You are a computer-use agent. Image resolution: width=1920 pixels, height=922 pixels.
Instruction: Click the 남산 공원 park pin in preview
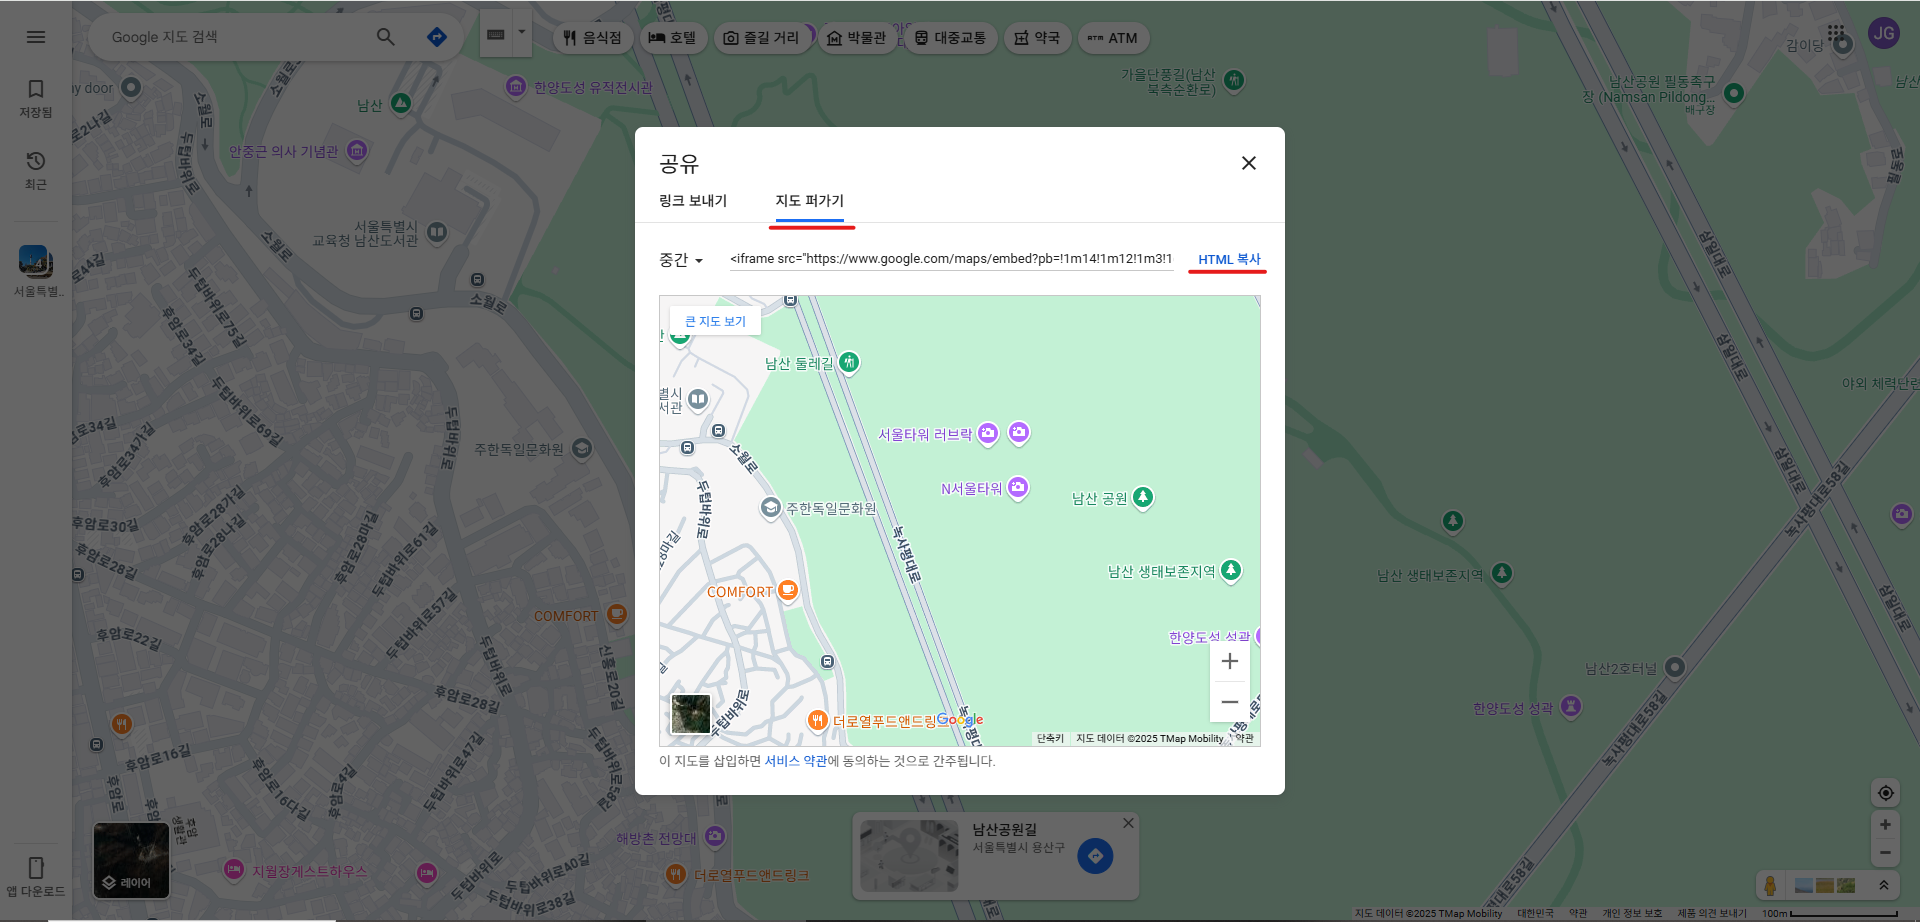coord(1143,497)
